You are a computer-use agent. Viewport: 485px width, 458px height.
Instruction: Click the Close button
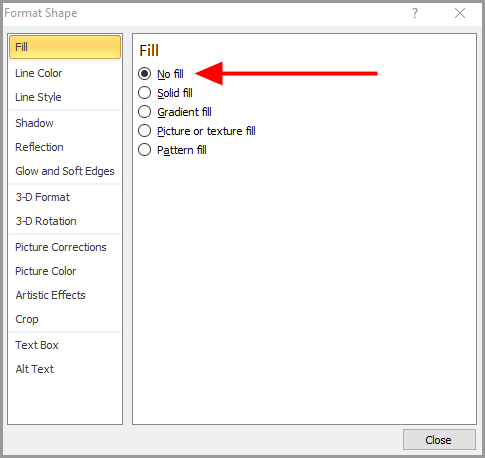pyautogui.click(x=439, y=440)
